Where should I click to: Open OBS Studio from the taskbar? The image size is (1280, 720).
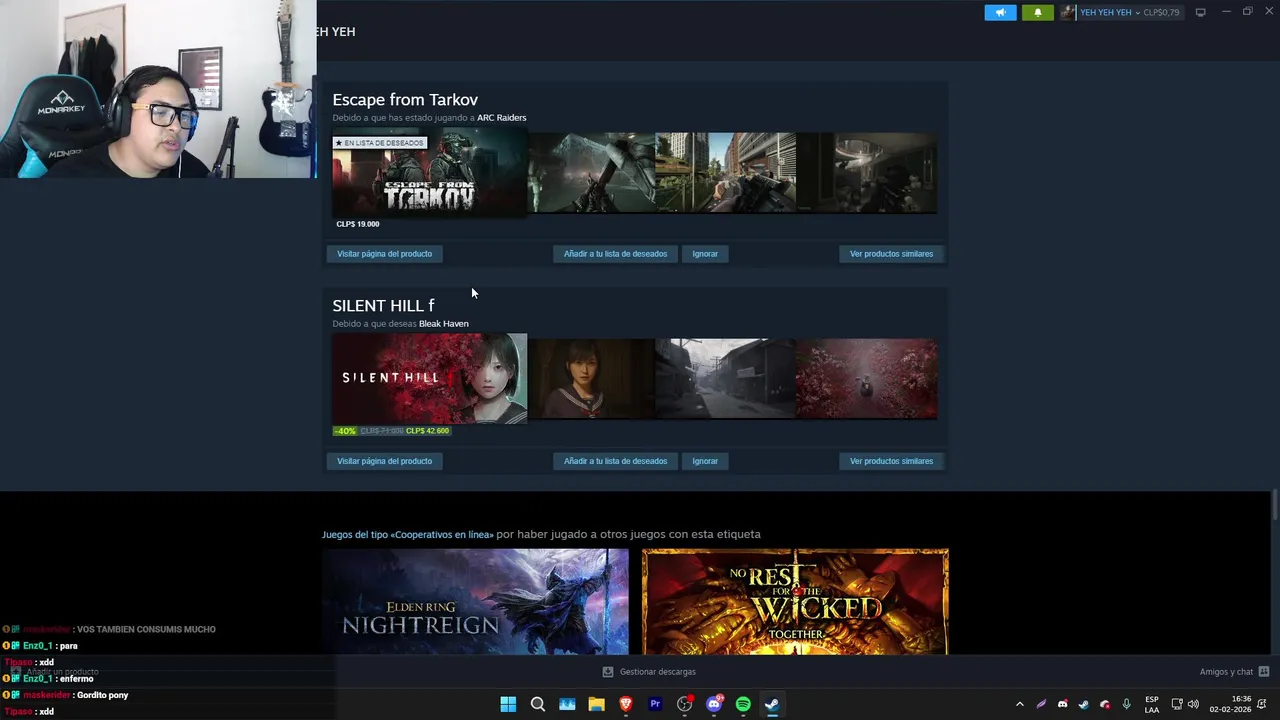[x=684, y=704]
